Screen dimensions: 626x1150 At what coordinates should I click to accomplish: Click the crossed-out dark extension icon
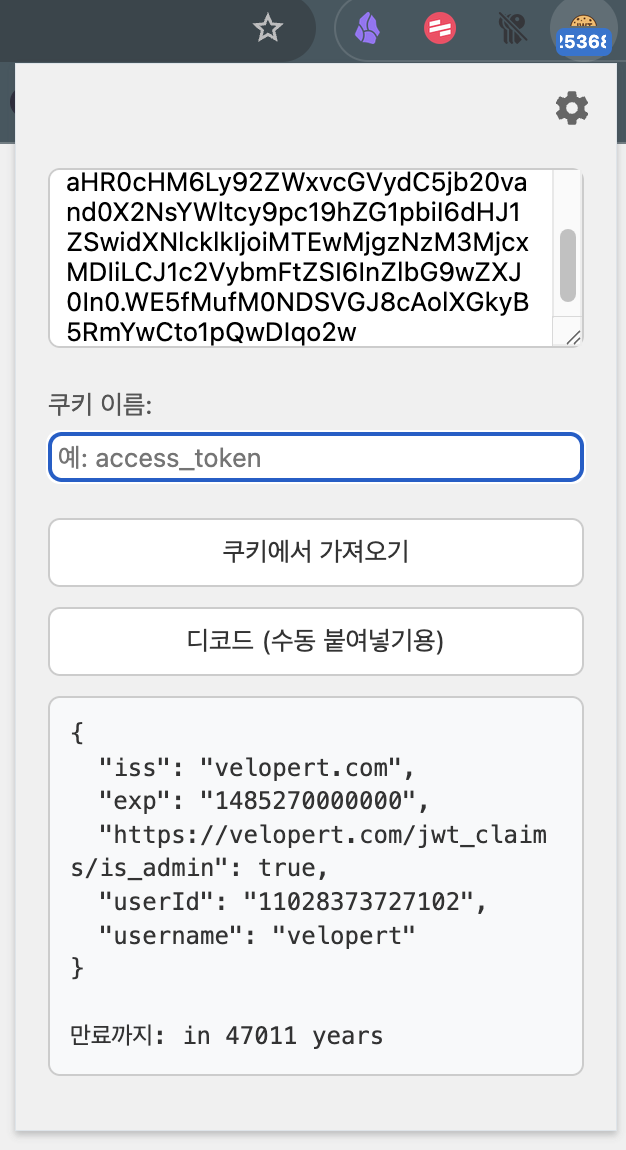click(x=512, y=29)
